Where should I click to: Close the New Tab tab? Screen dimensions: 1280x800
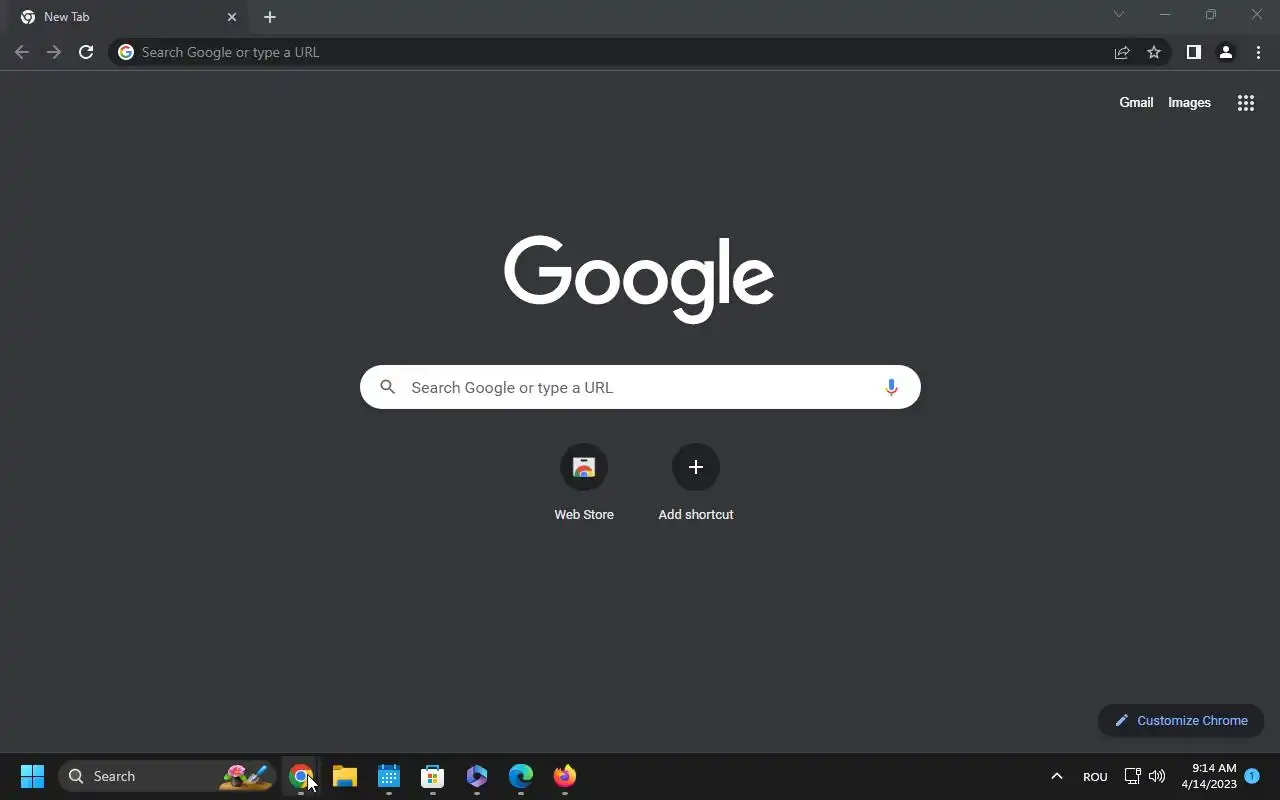pyautogui.click(x=232, y=17)
